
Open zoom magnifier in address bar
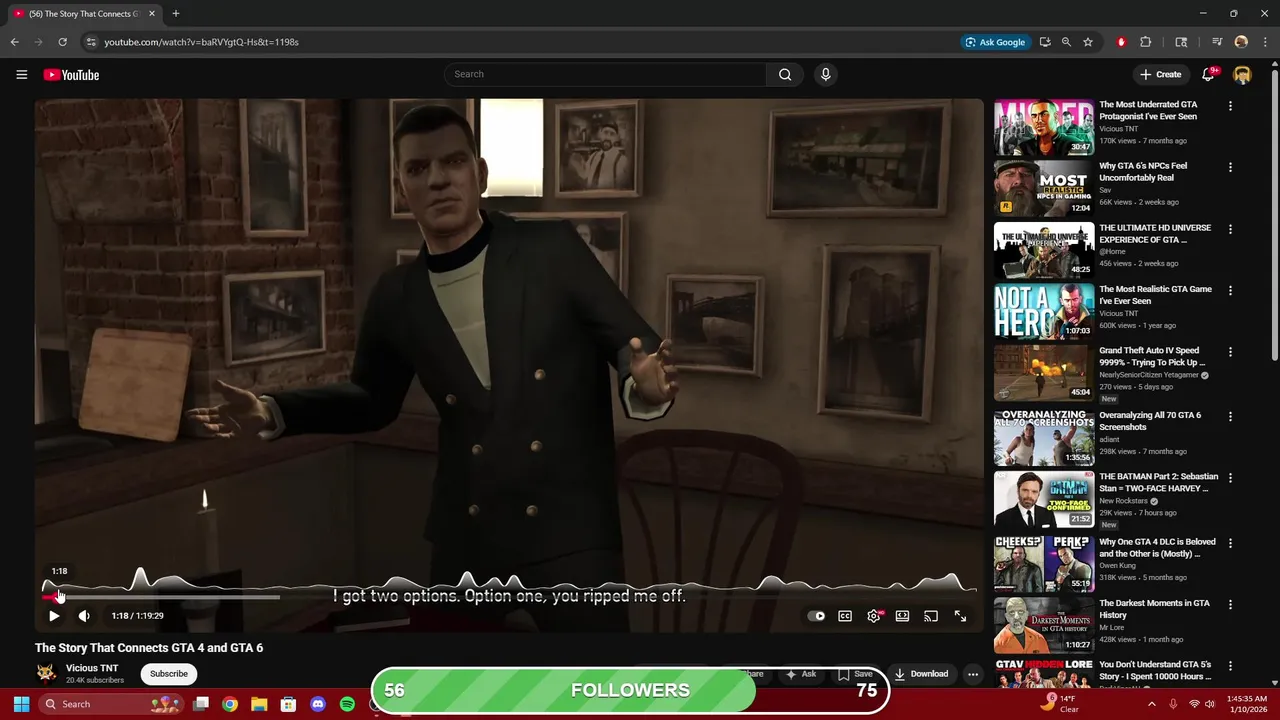1066,42
